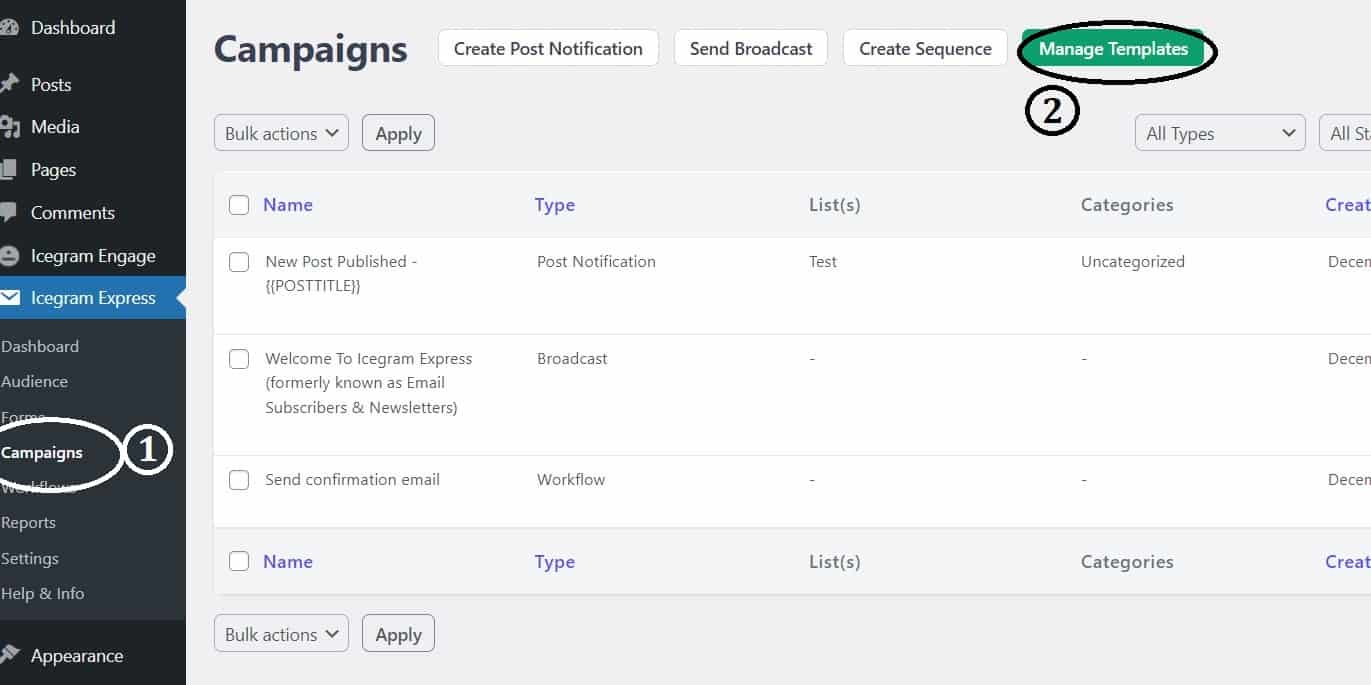Open Manage Templates
Viewport: 1371px width, 685px height.
(x=1113, y=48)
